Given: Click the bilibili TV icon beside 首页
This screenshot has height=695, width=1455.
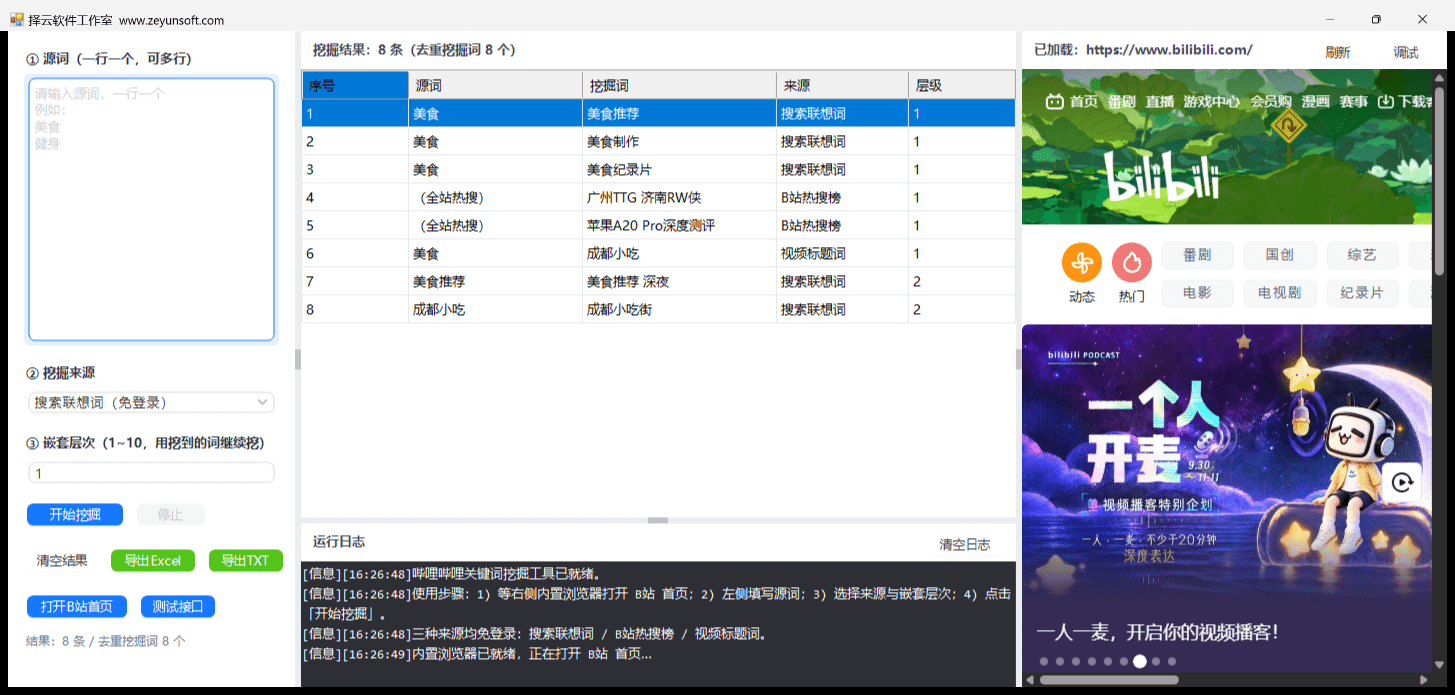Looking at the screenshot, I should click(x=1054, y=101).
